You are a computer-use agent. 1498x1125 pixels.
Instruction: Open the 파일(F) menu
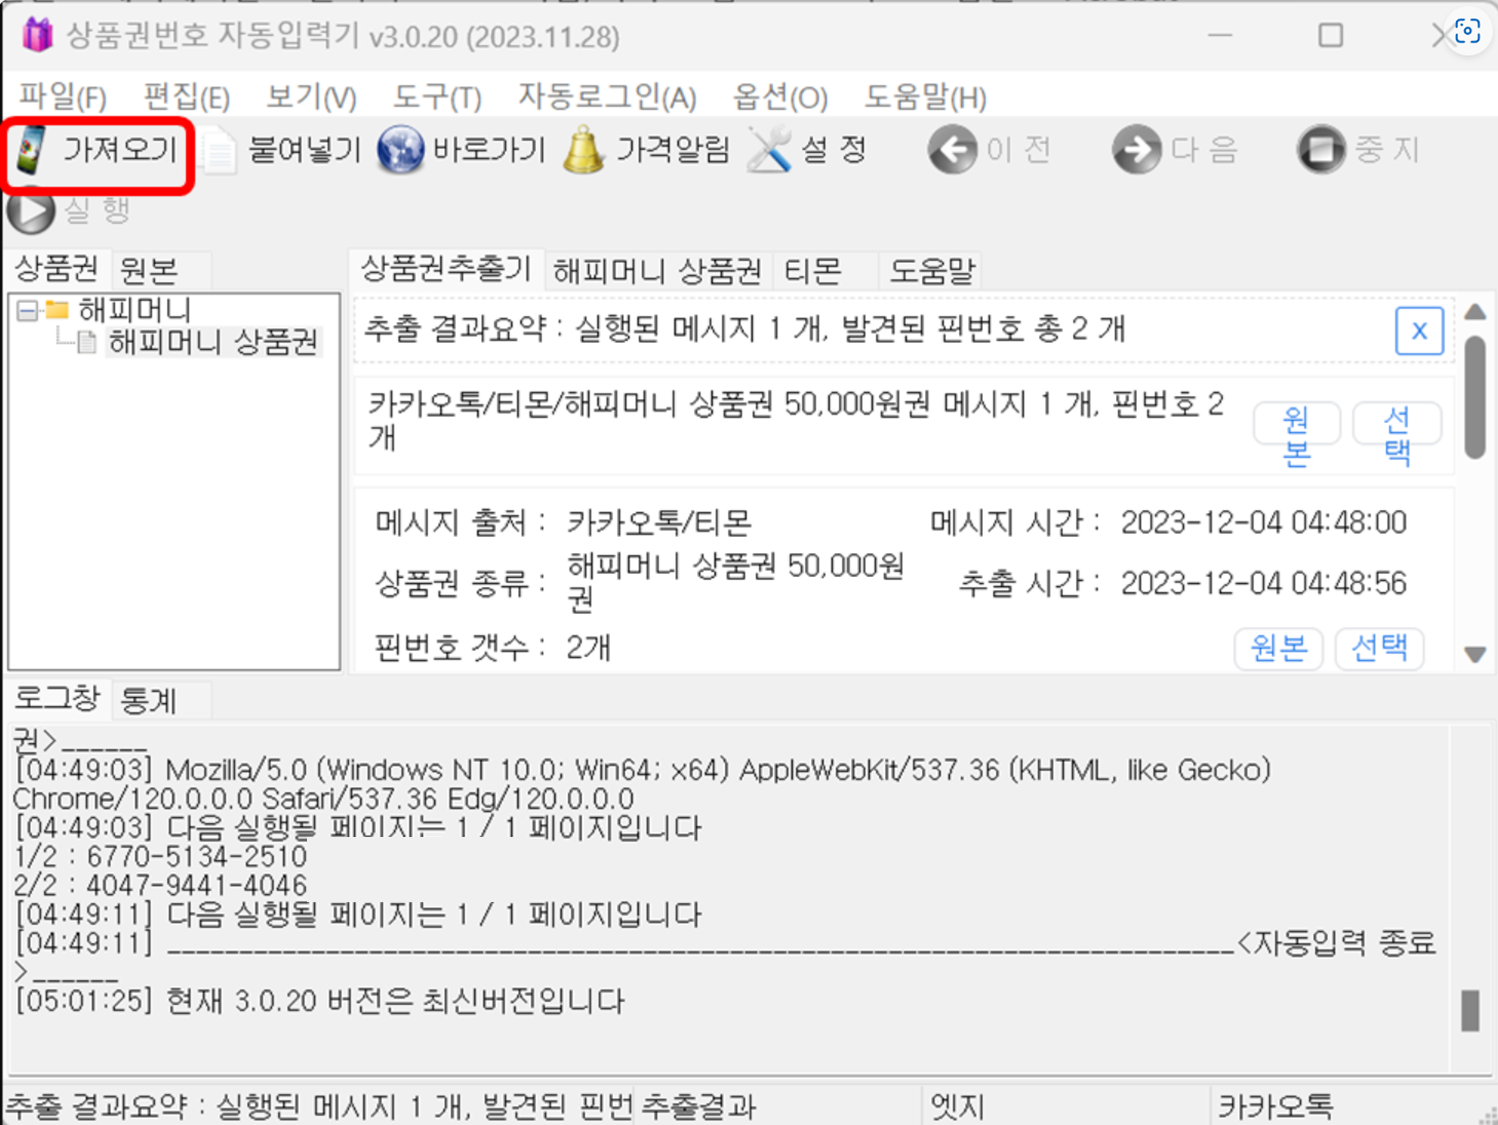point(63,97)
